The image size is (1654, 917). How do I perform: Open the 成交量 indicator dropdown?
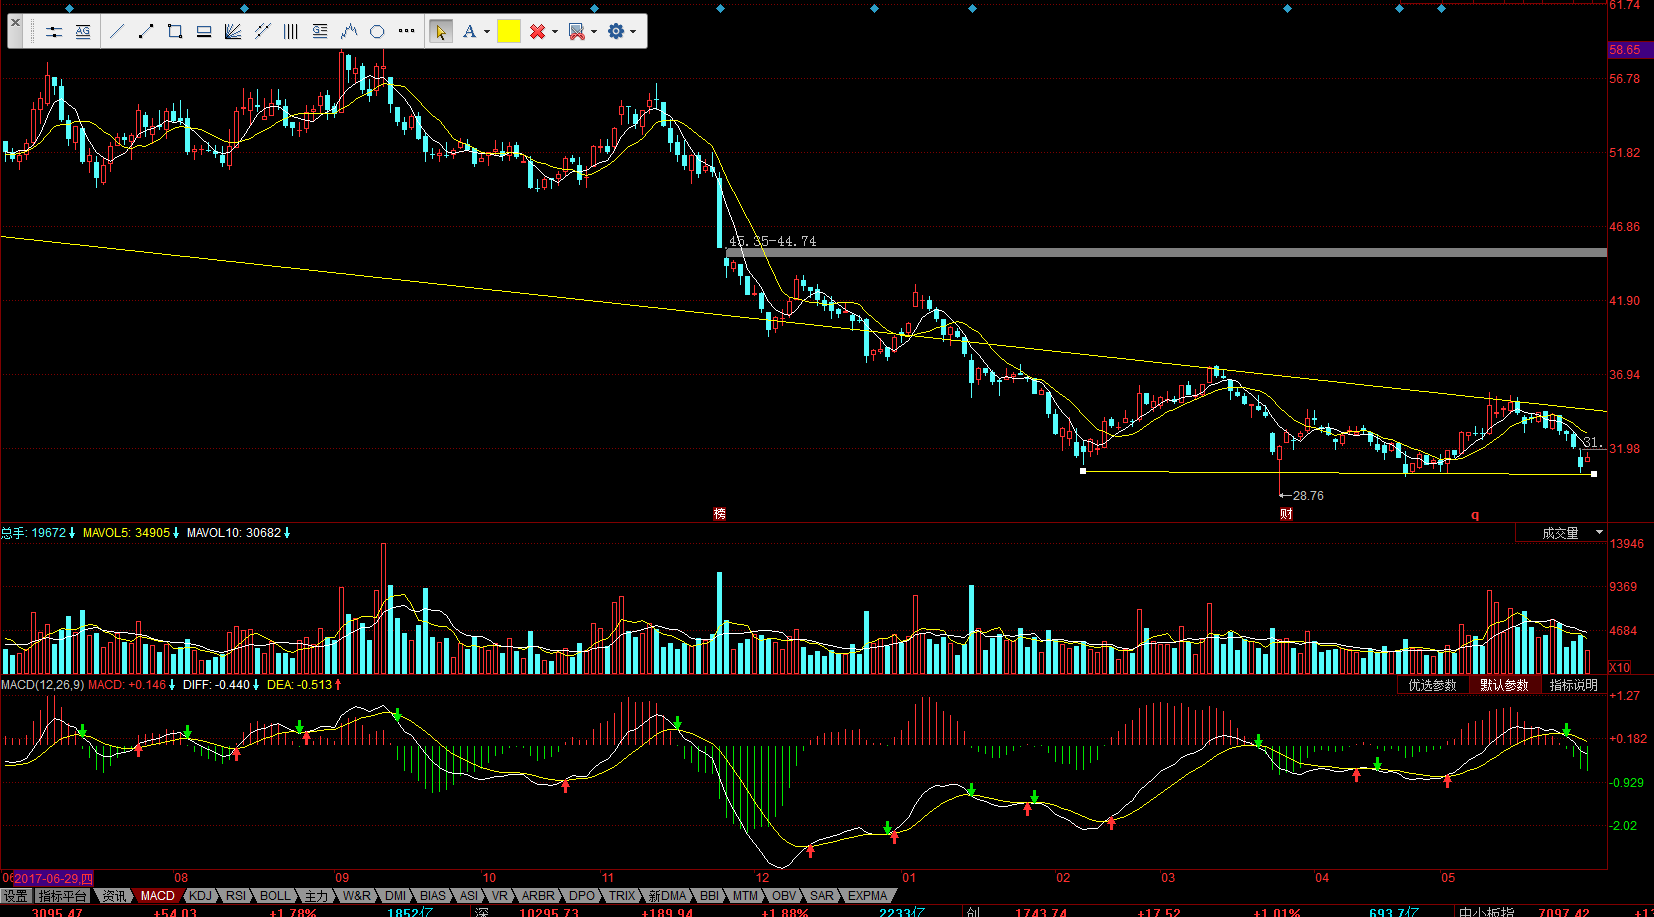pos(1561,533)
